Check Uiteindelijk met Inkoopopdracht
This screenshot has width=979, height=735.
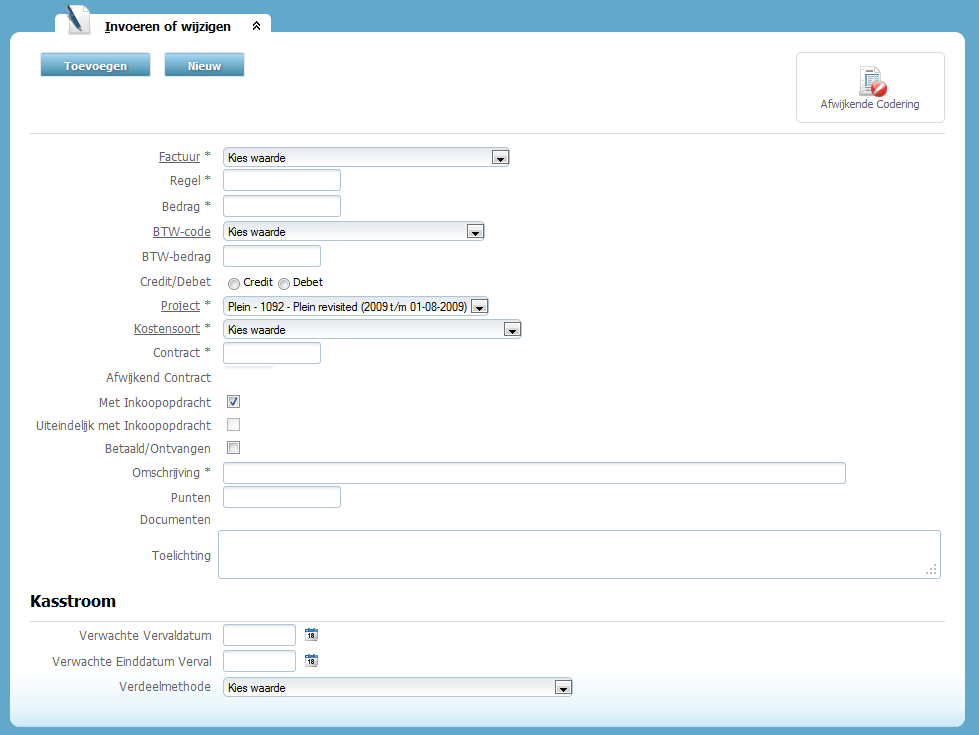pyautogui.click(x=232, y=424)
